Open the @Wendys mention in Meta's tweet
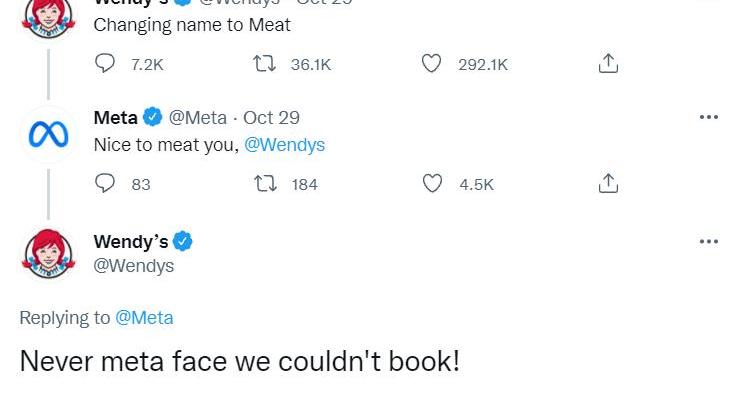 point(284,144)
